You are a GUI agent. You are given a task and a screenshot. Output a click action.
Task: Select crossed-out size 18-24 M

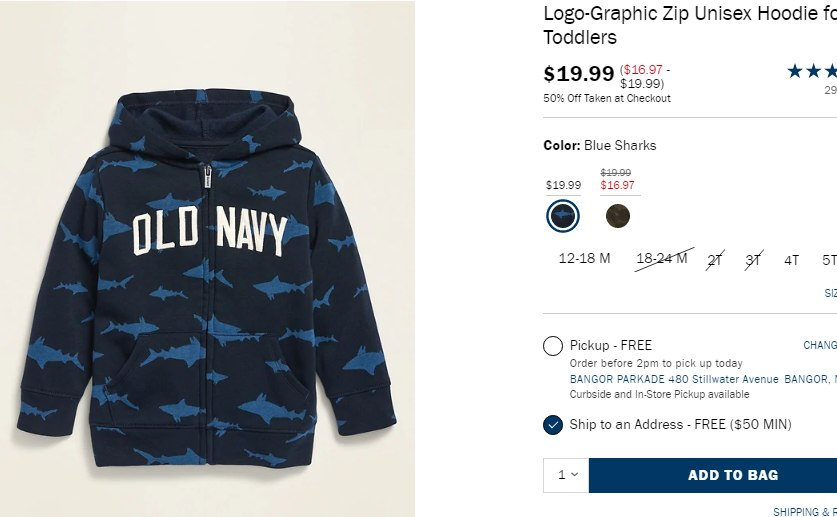[662, 259]
